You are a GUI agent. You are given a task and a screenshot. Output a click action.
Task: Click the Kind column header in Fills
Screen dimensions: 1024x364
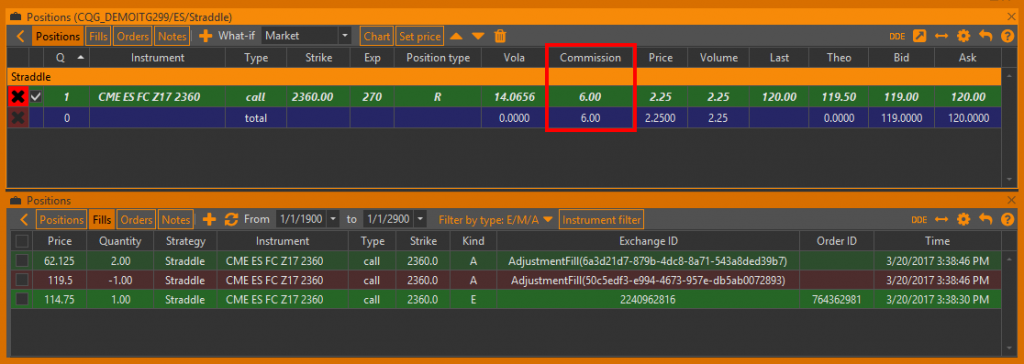coord(473,241)
